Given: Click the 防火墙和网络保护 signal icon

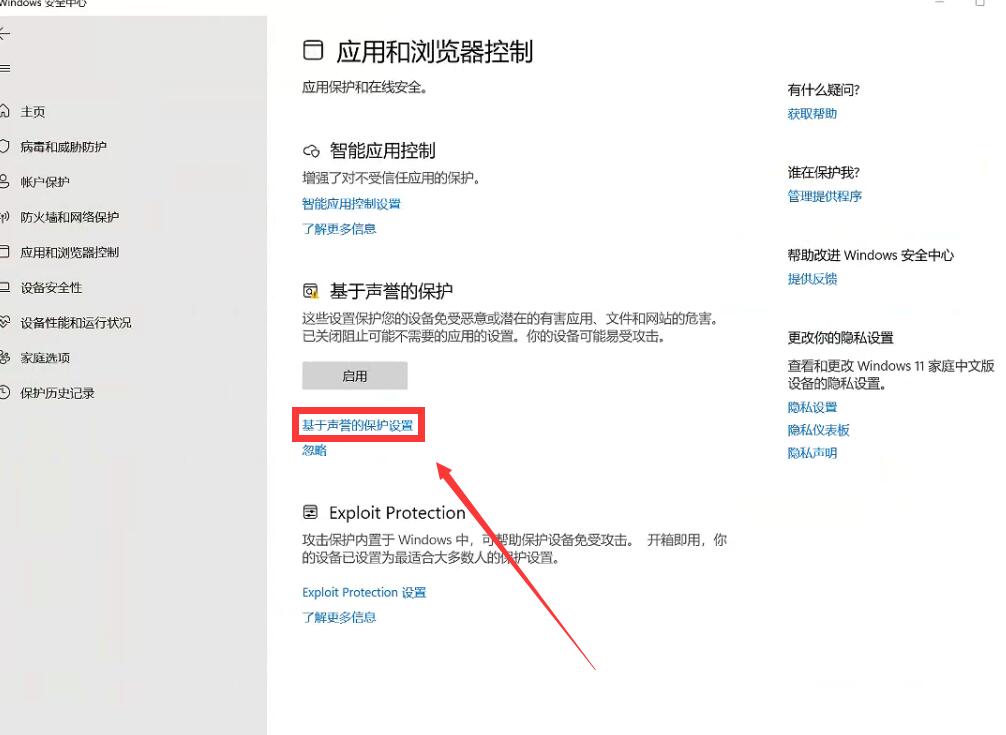Looking at the screenshot, I should tap(5, 217).
